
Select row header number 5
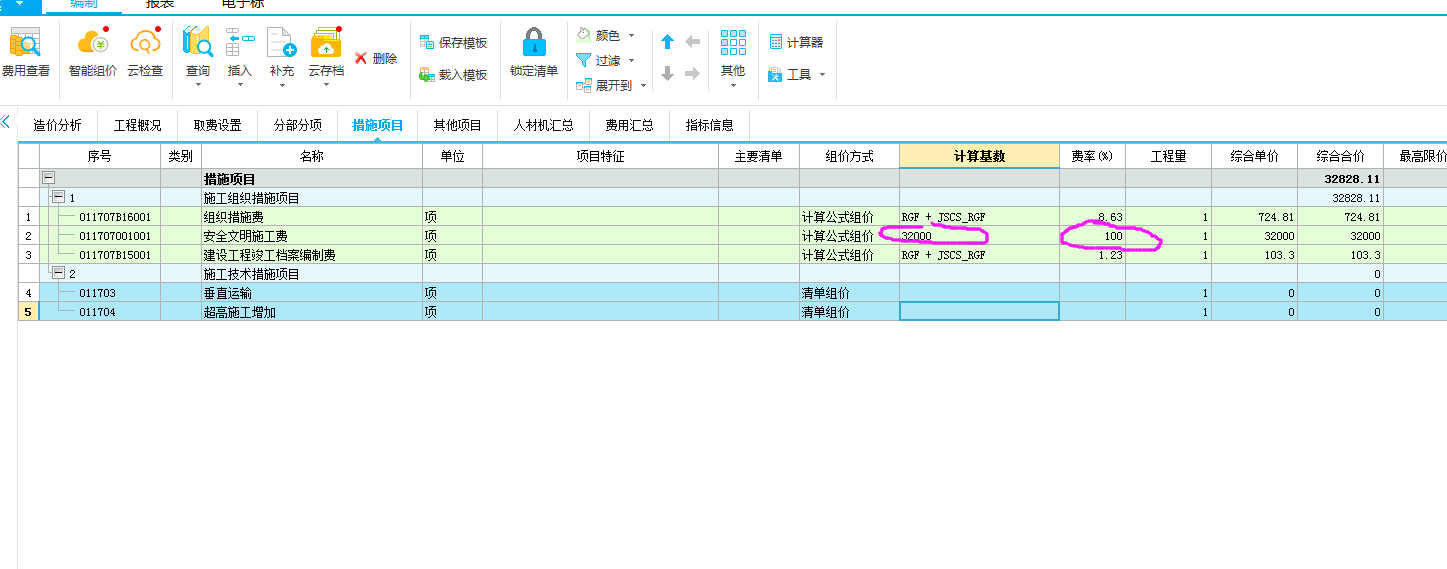(28, 312)
